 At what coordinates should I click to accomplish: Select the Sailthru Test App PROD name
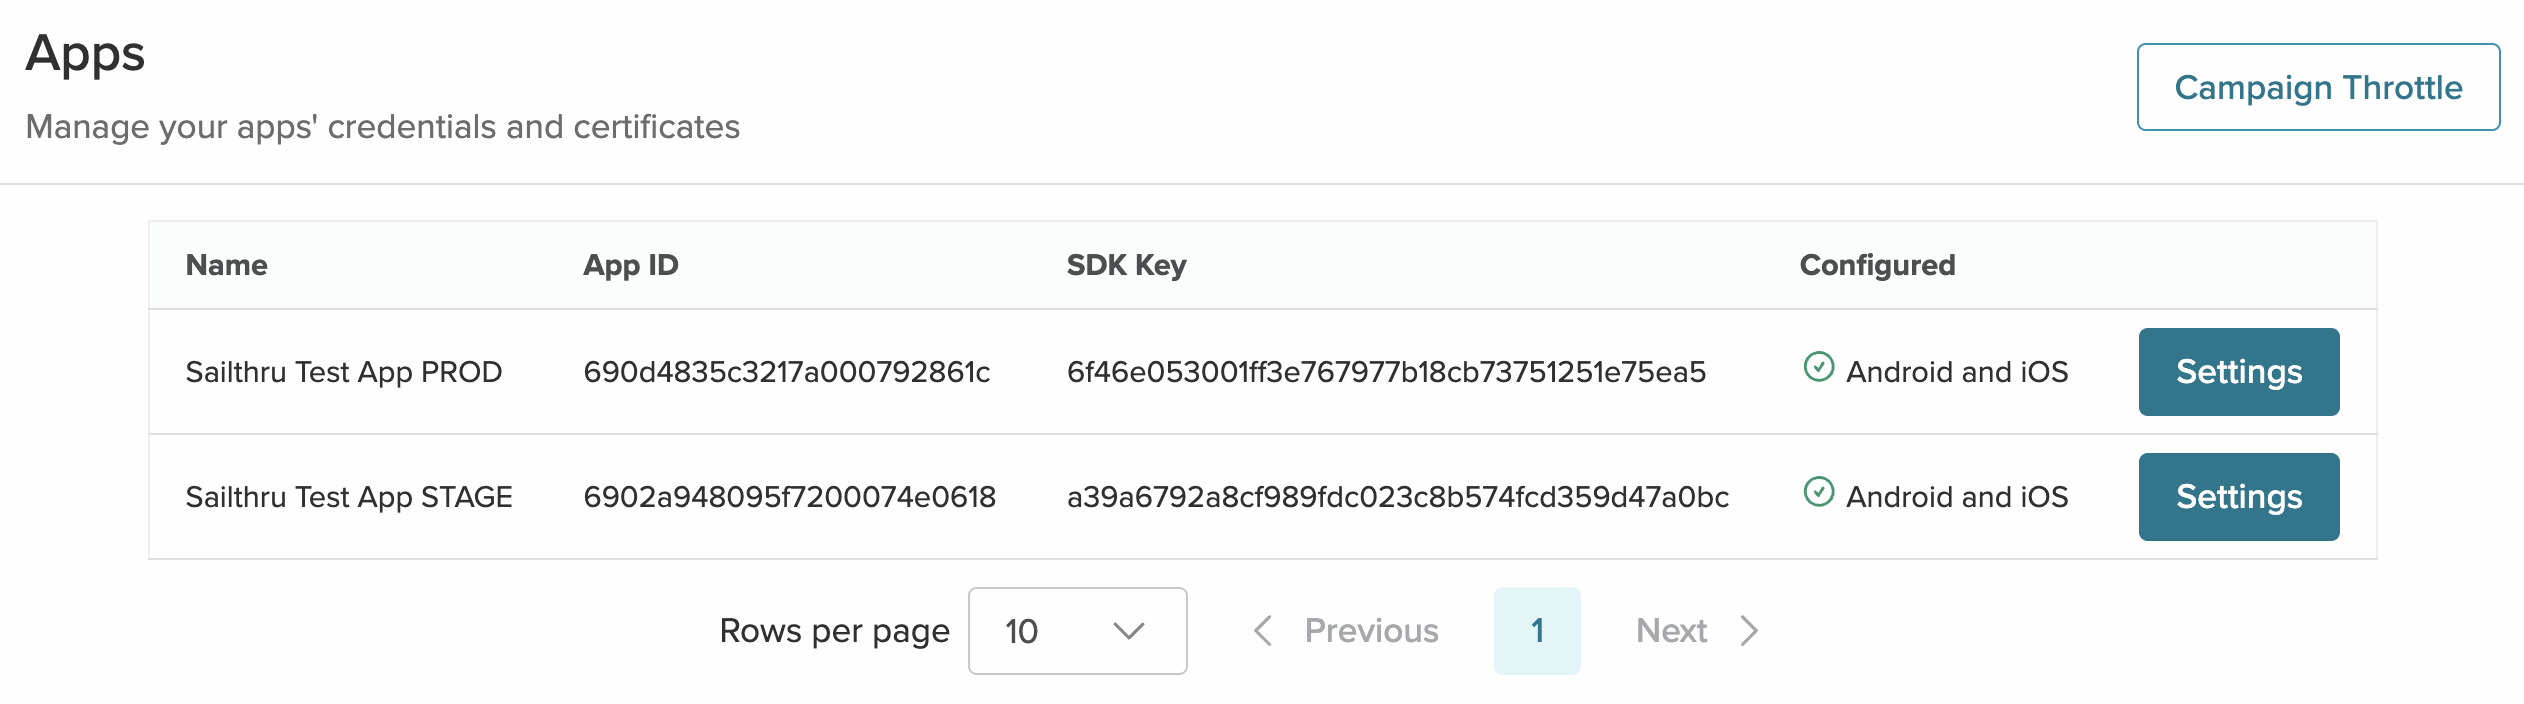tap(343, 372)
